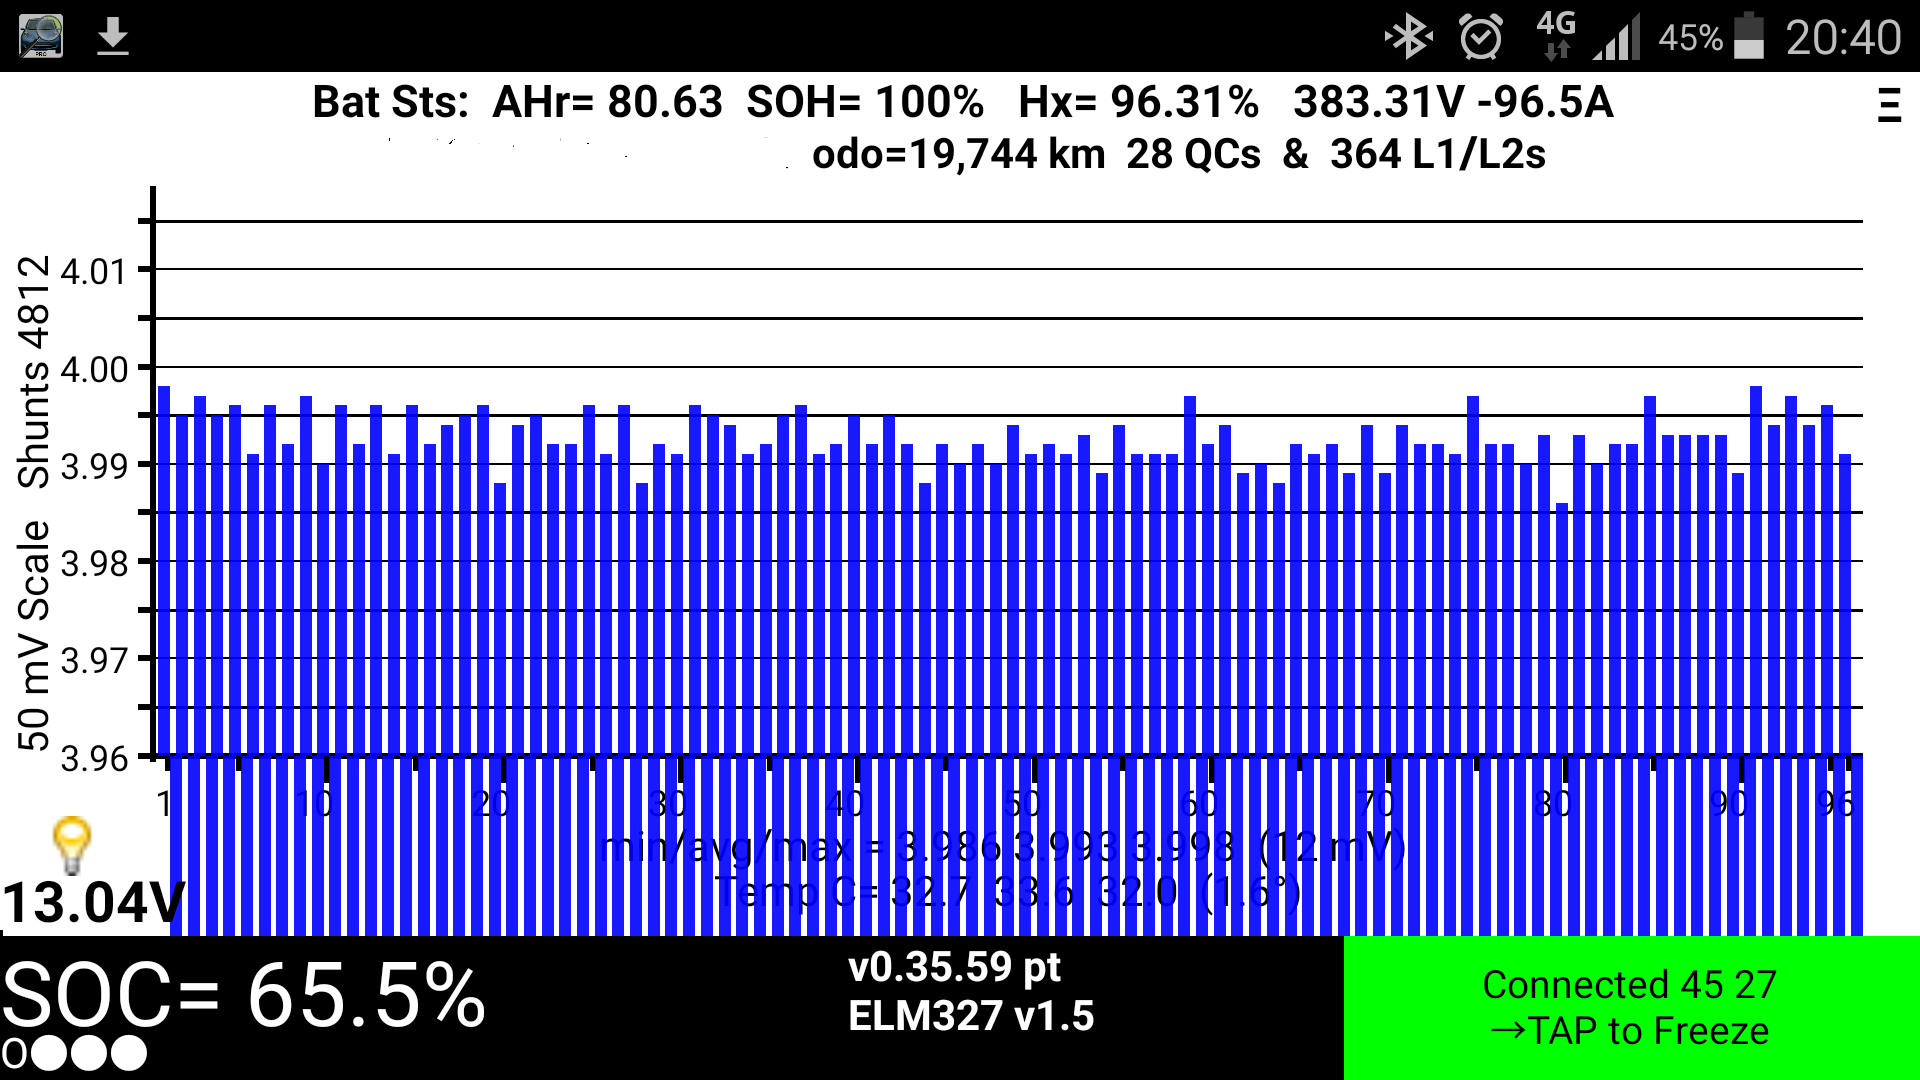Open the three-line menu icon
The height and width of the screenshot is (1080, 1920).
1888,105
